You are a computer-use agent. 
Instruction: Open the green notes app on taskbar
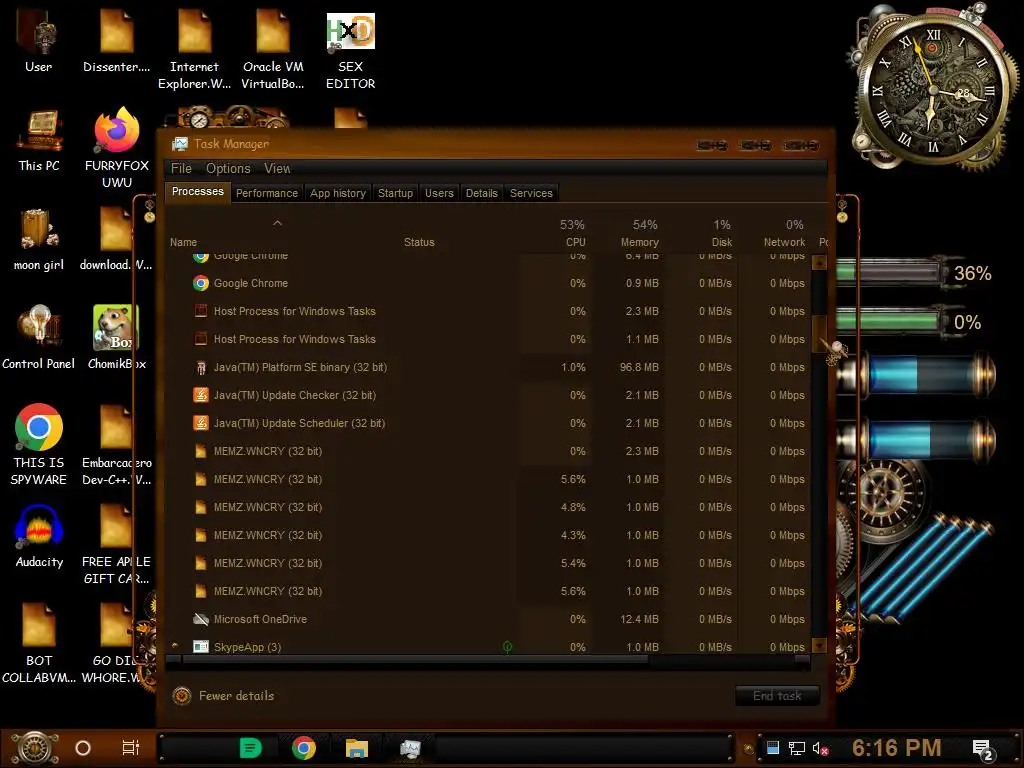(250, 748)
